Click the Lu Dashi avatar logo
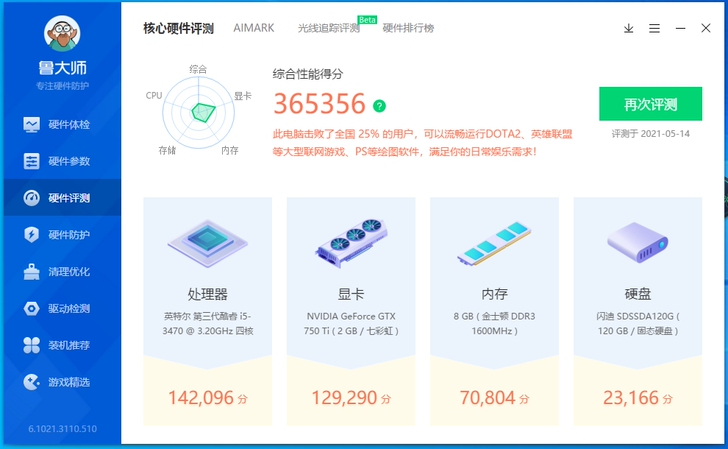This screenshot has width=728, height=449. 62,33
